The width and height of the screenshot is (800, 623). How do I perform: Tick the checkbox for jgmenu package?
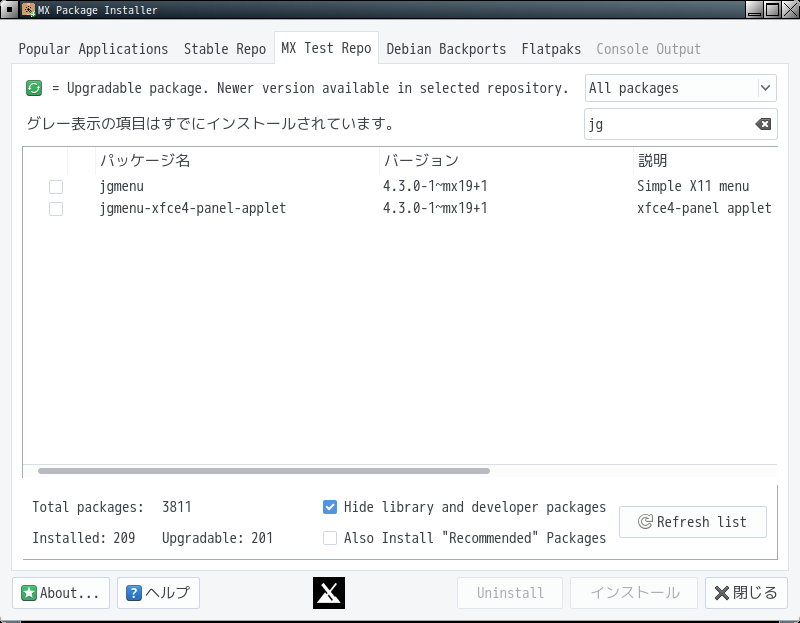tap(56, 187)
